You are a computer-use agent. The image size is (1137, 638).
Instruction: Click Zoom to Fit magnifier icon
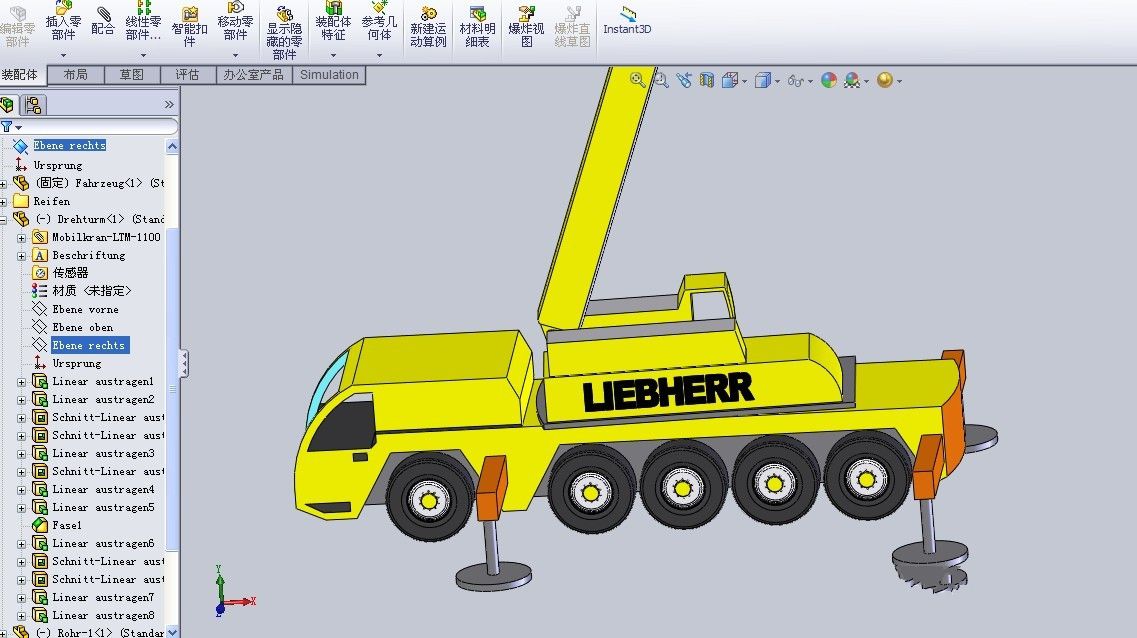[637, 80]
